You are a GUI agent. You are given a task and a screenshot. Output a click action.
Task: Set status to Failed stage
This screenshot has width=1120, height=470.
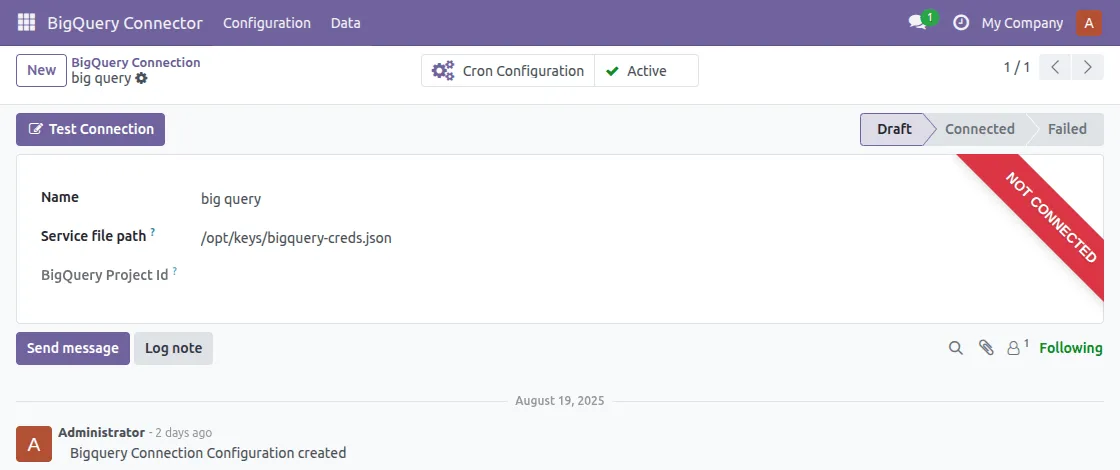[1067, 129]
